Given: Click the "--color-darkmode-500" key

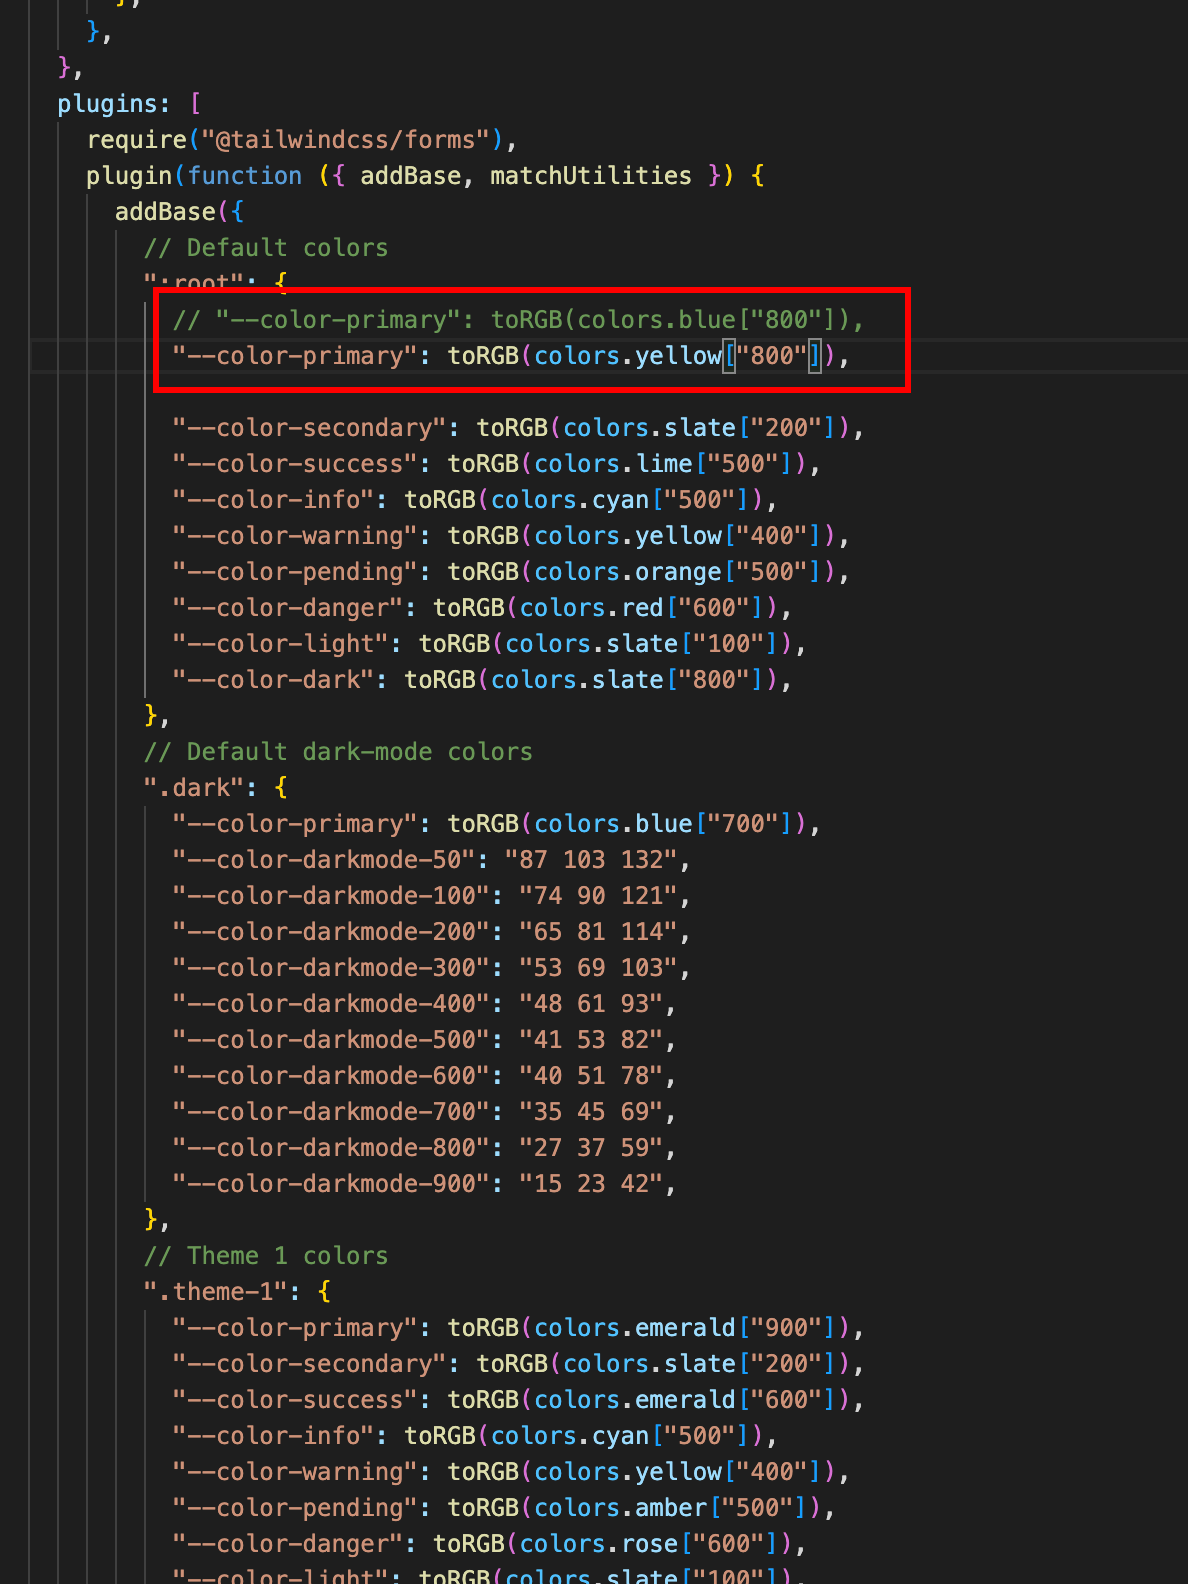Looking at the screenshot, I should [330, 1040].
